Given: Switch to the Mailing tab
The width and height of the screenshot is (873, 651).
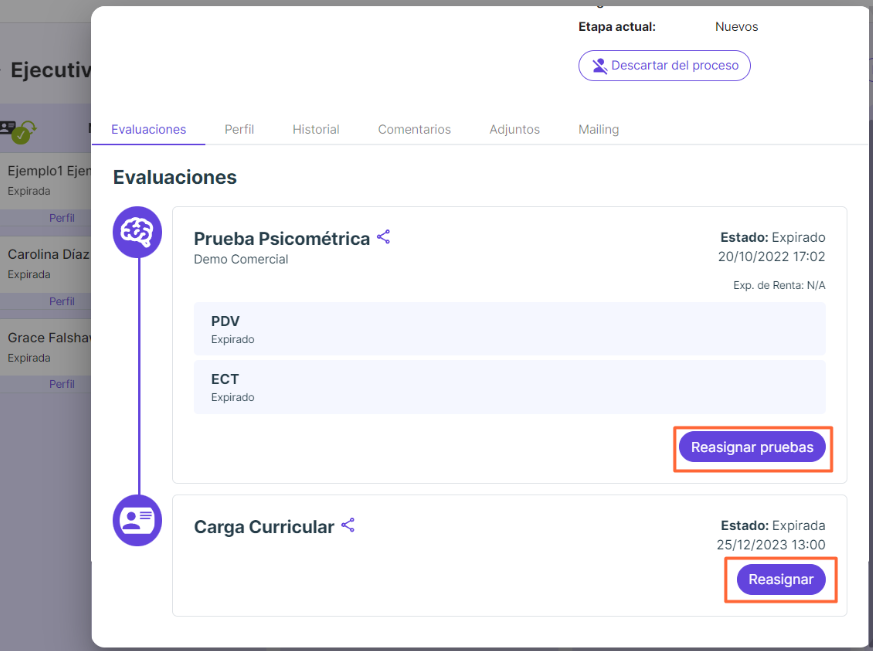Looking at the screenshot, I should [599, 129].
